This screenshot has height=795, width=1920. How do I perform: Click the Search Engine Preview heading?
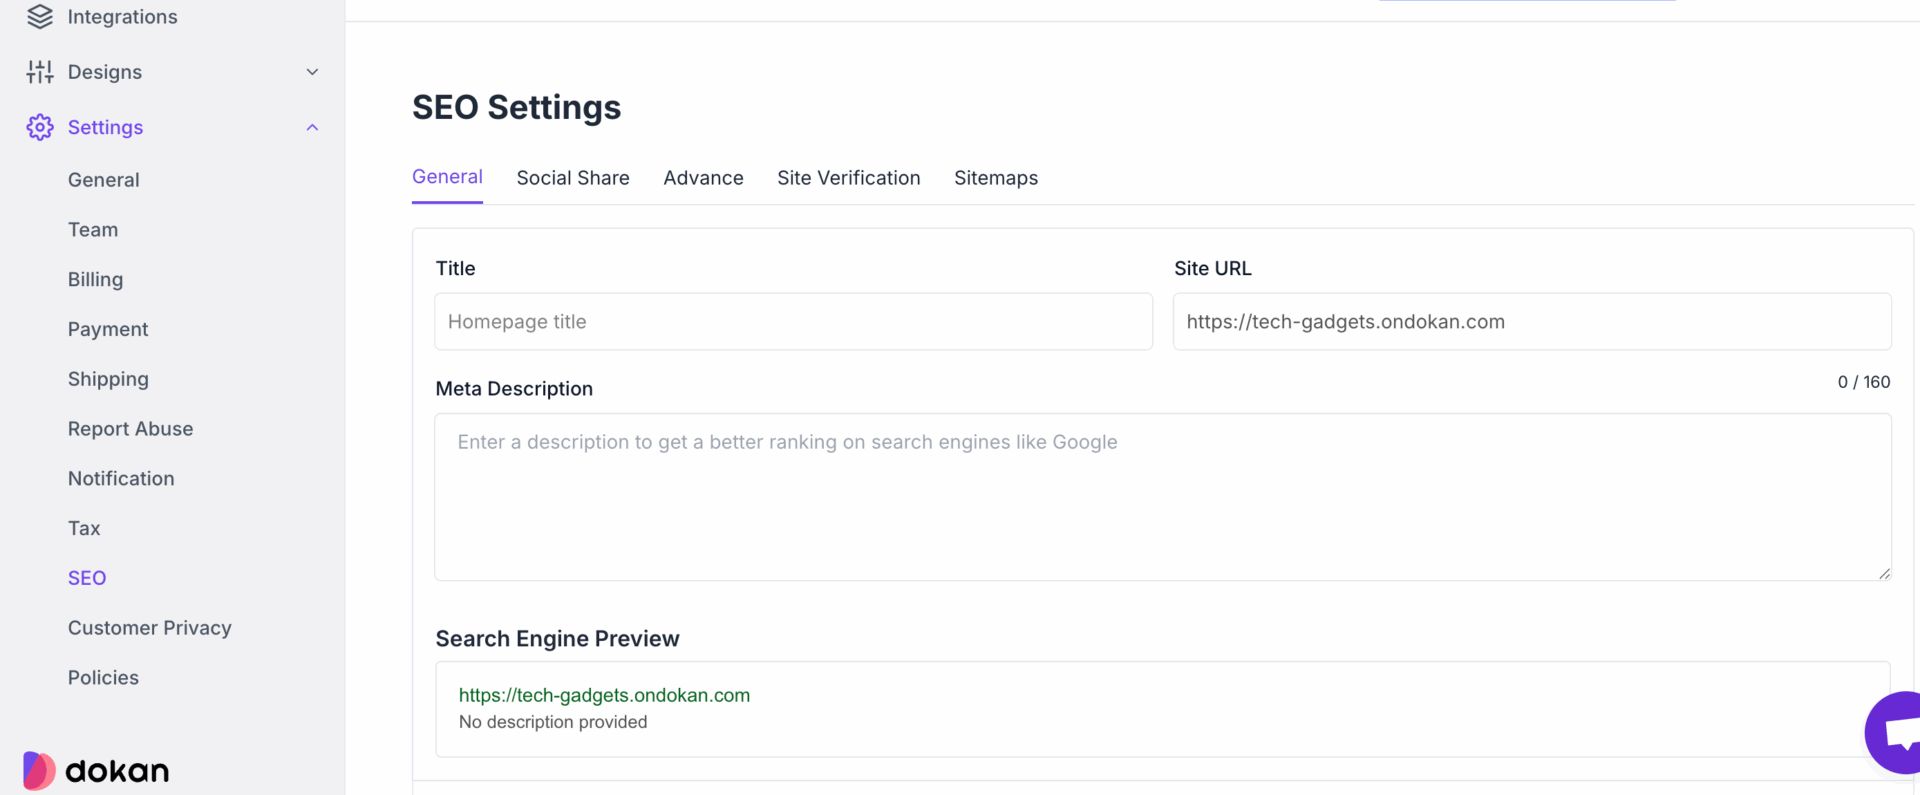tap(557, 639)
